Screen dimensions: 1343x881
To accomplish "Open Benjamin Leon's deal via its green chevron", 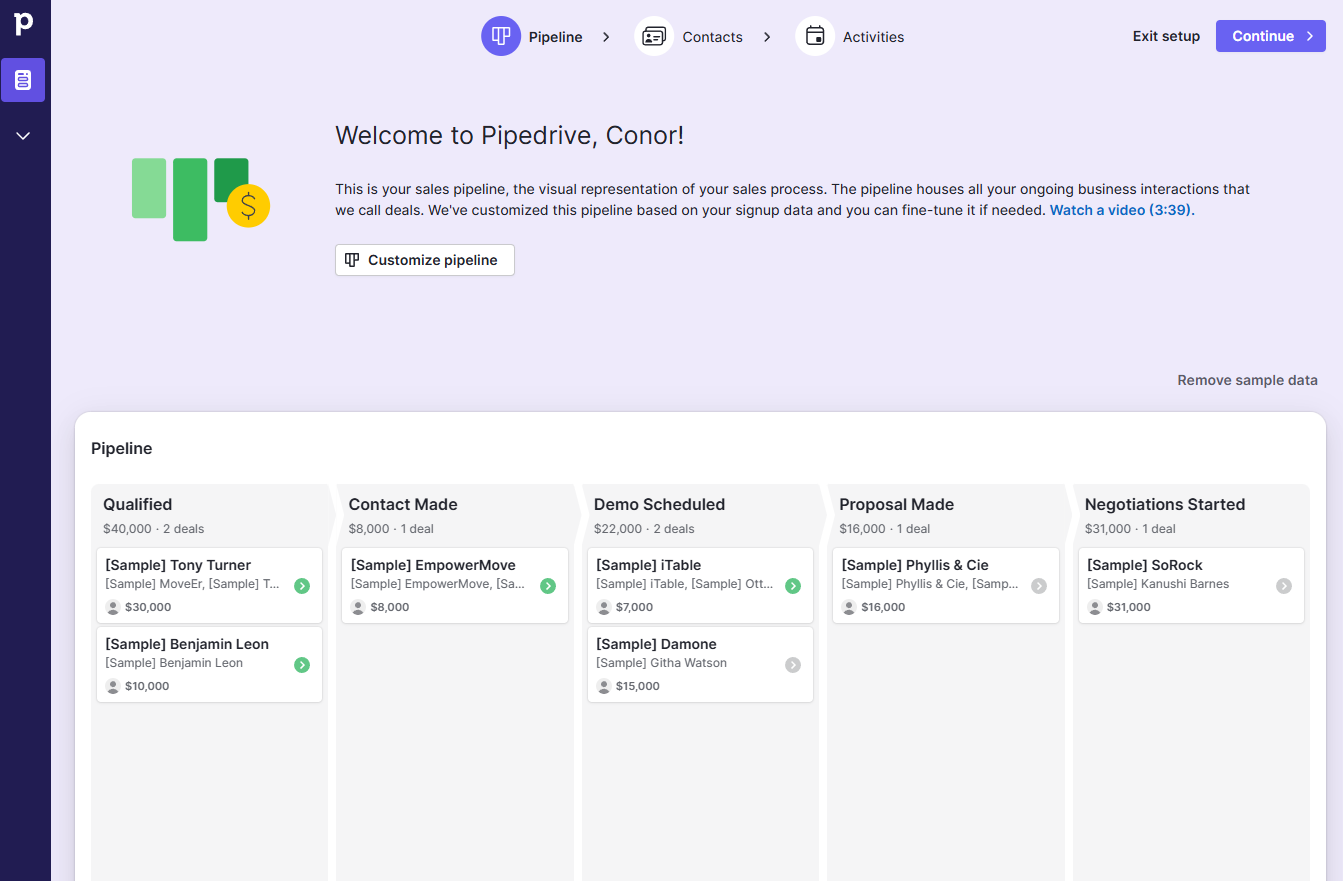I will 302,664.
